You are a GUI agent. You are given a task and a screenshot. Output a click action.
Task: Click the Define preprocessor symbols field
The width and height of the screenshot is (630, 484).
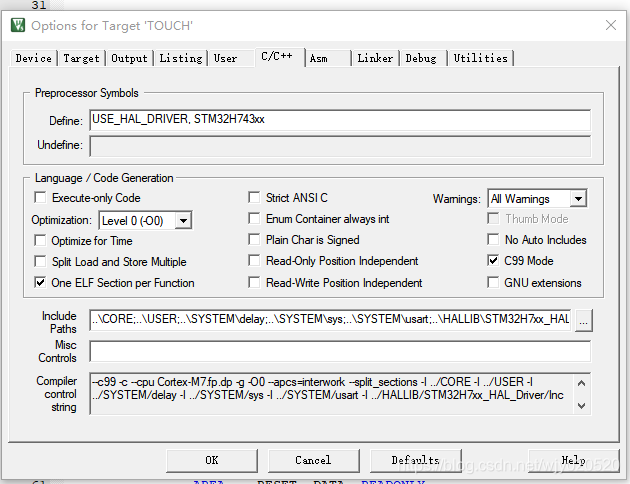340,120
